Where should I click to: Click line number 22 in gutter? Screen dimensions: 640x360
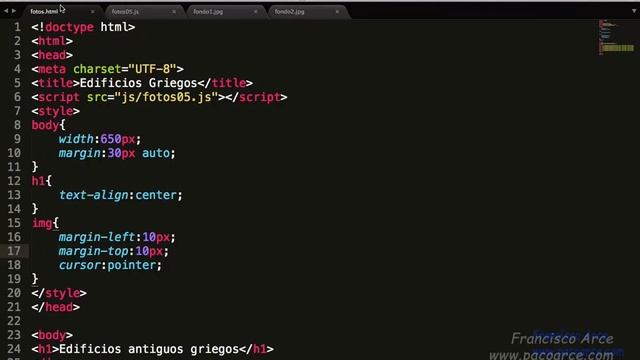(14, 321)
